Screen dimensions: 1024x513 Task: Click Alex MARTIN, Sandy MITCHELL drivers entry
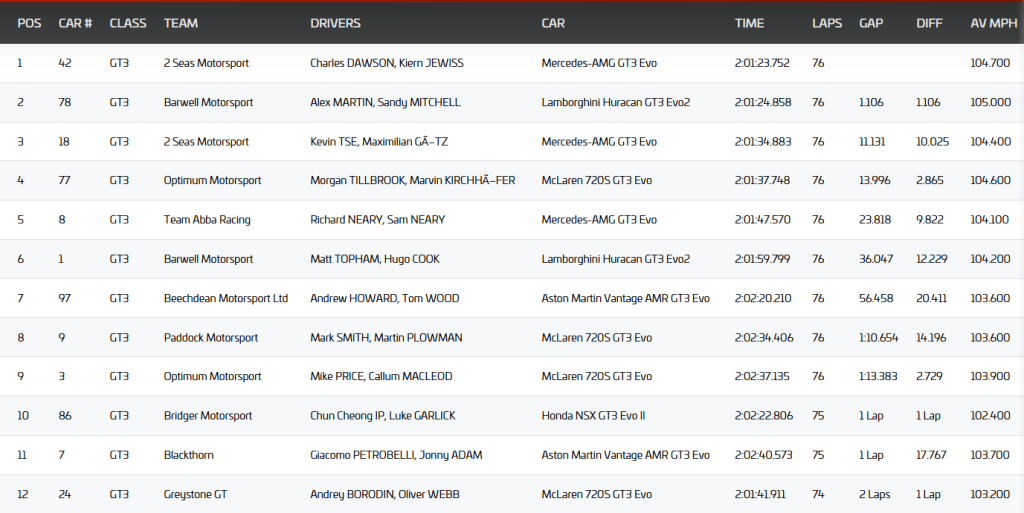[x=385, y=102]
